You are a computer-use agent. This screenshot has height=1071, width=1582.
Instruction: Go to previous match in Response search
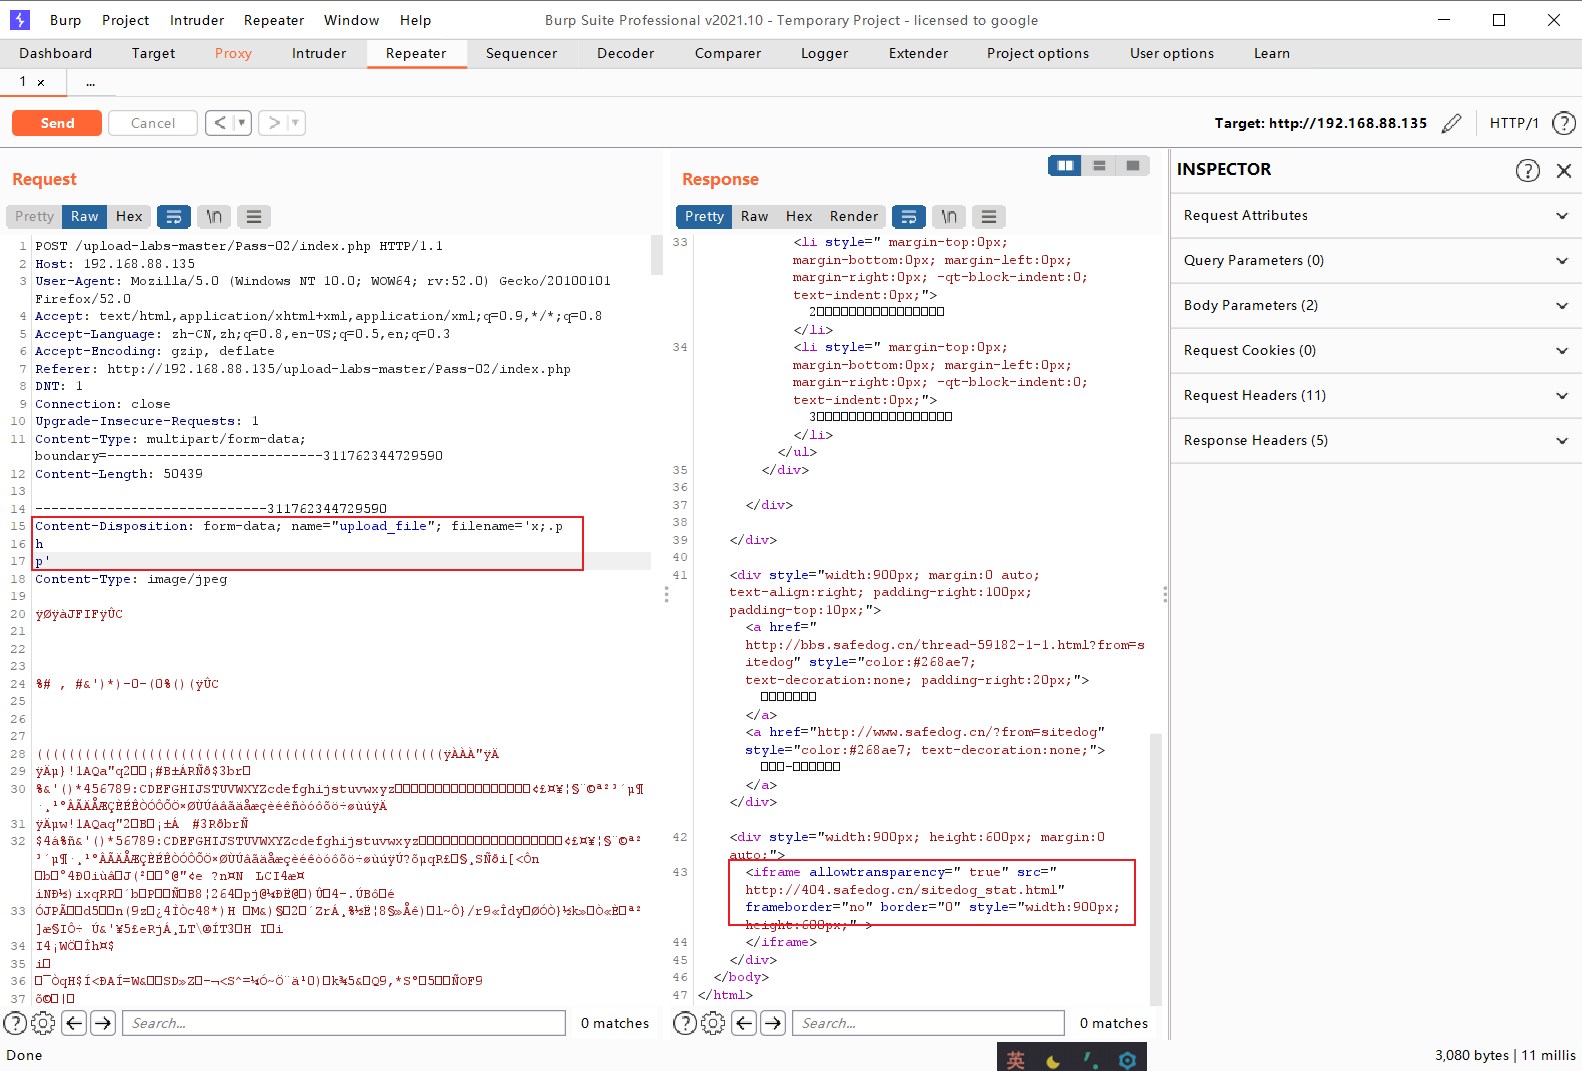(744, 1023)
